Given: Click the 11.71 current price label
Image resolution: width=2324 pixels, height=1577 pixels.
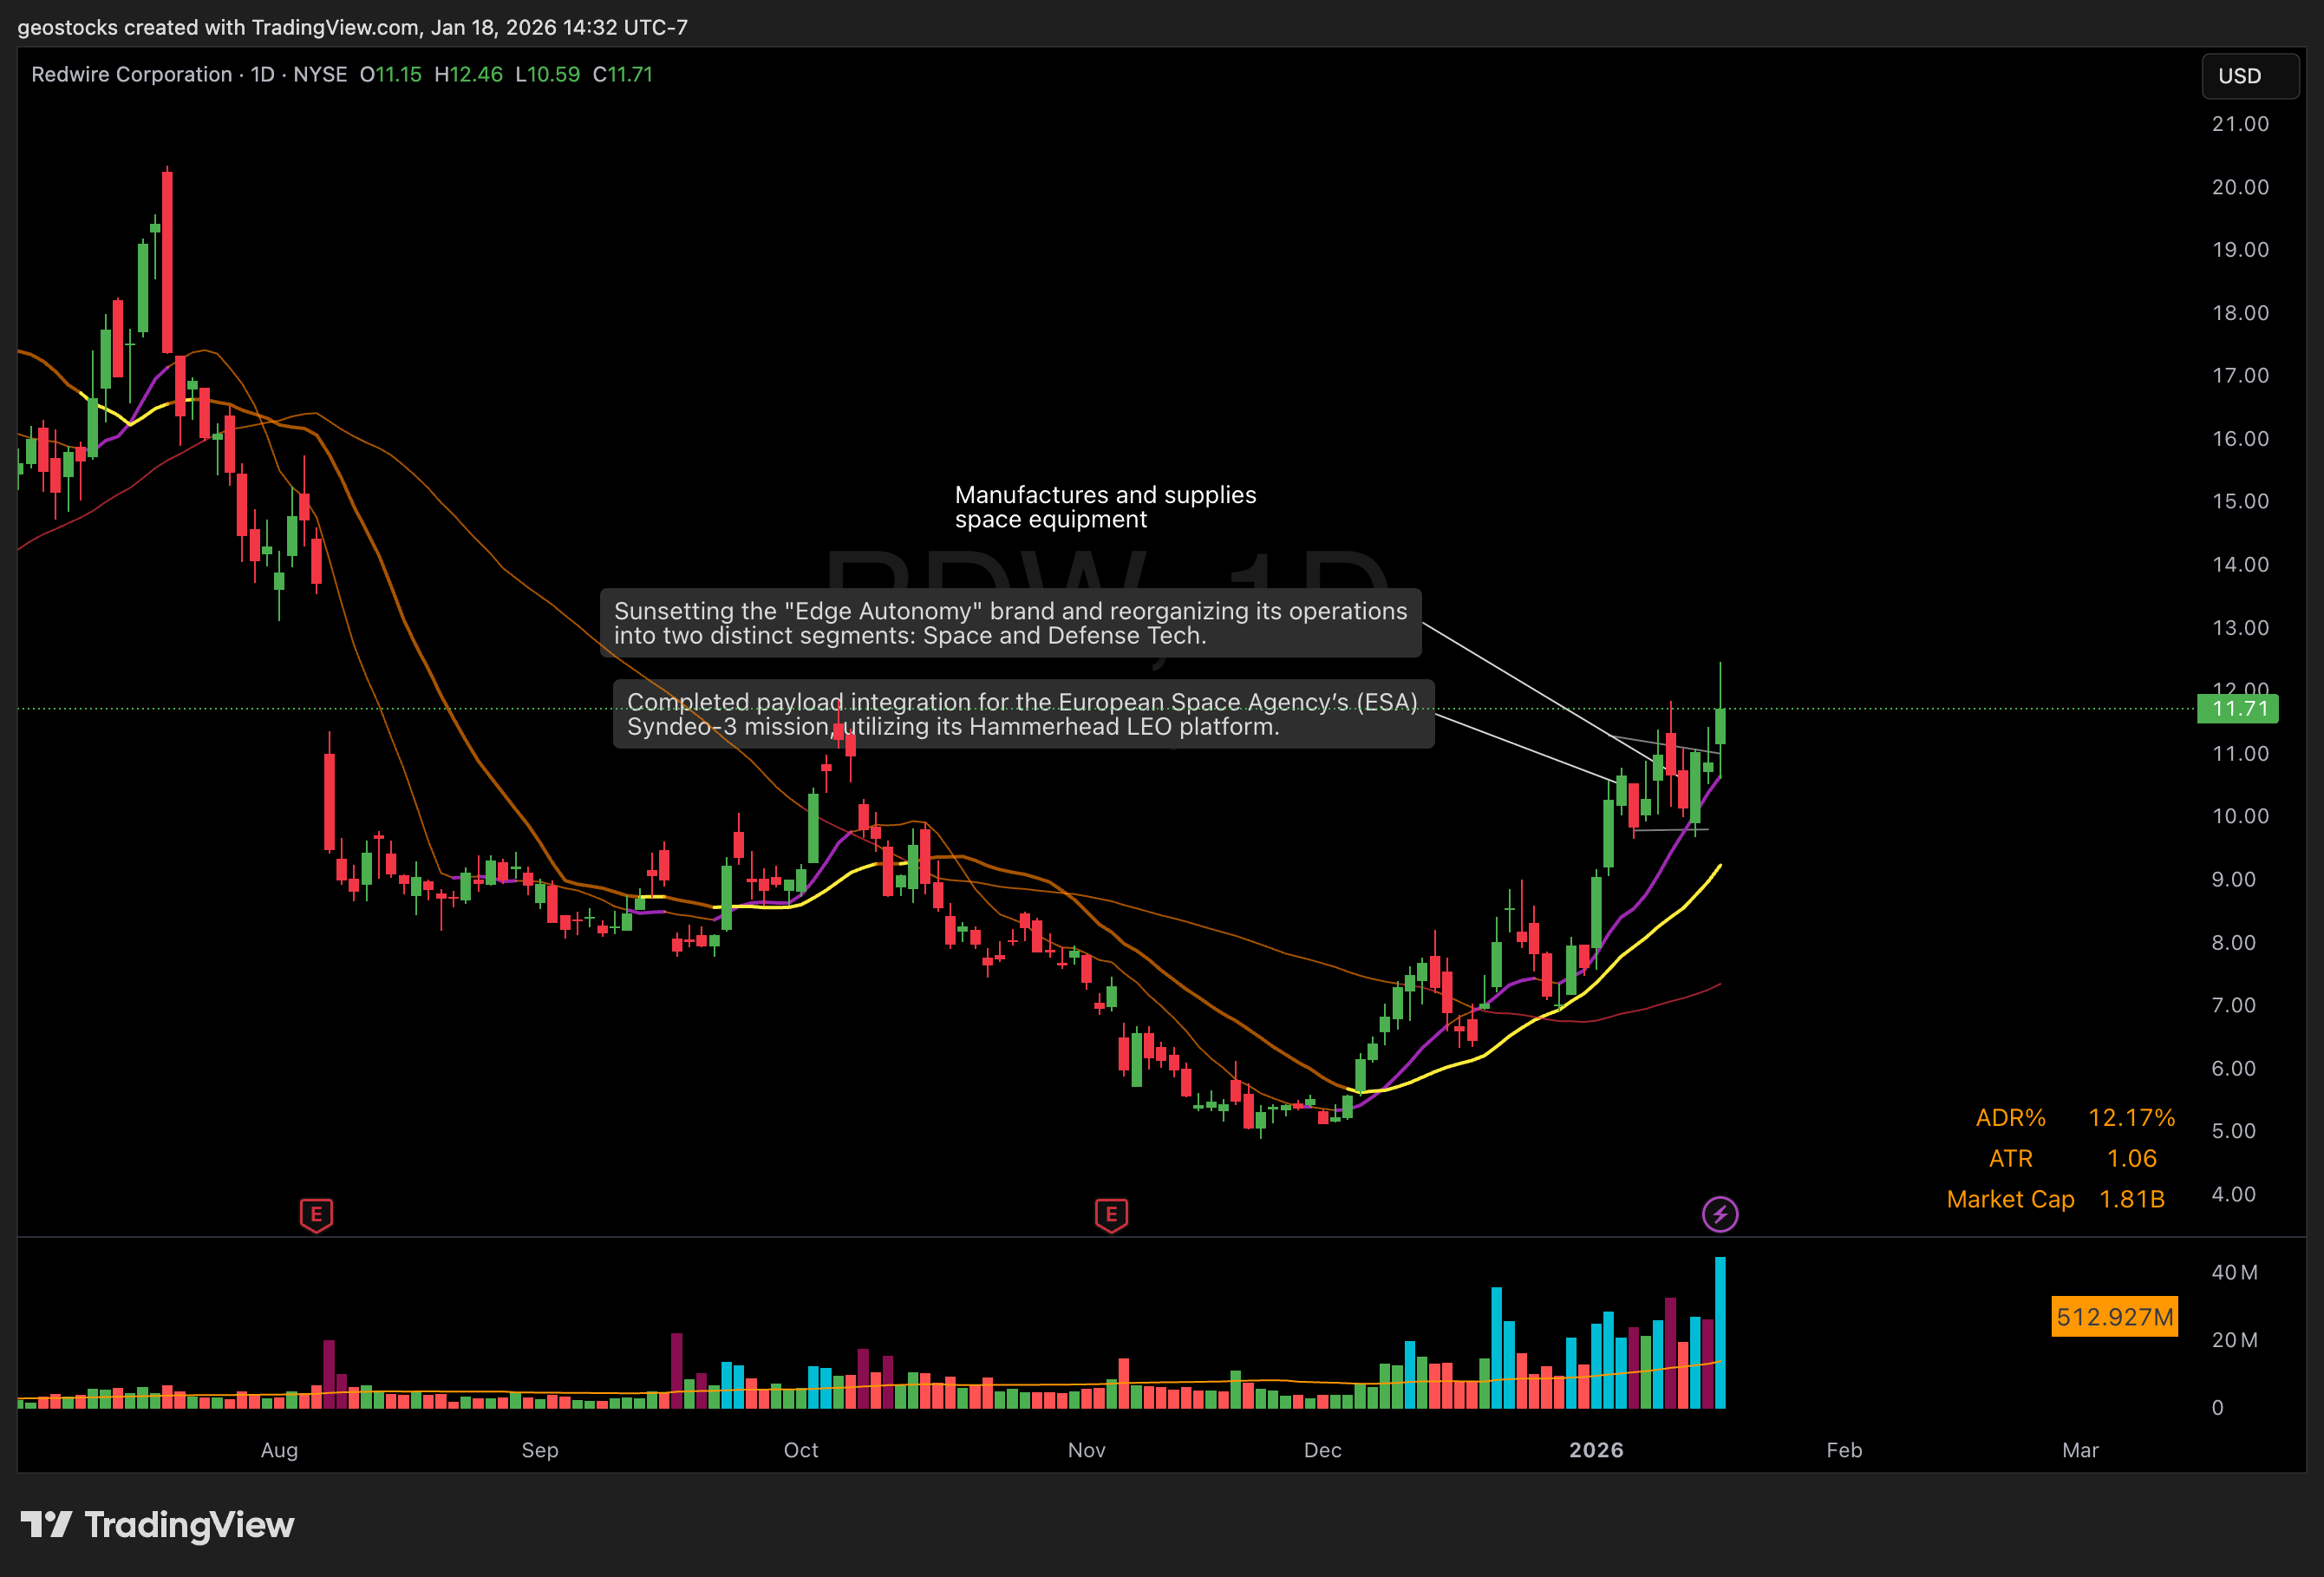Looking at the screenshot, I should (2238, 709).
